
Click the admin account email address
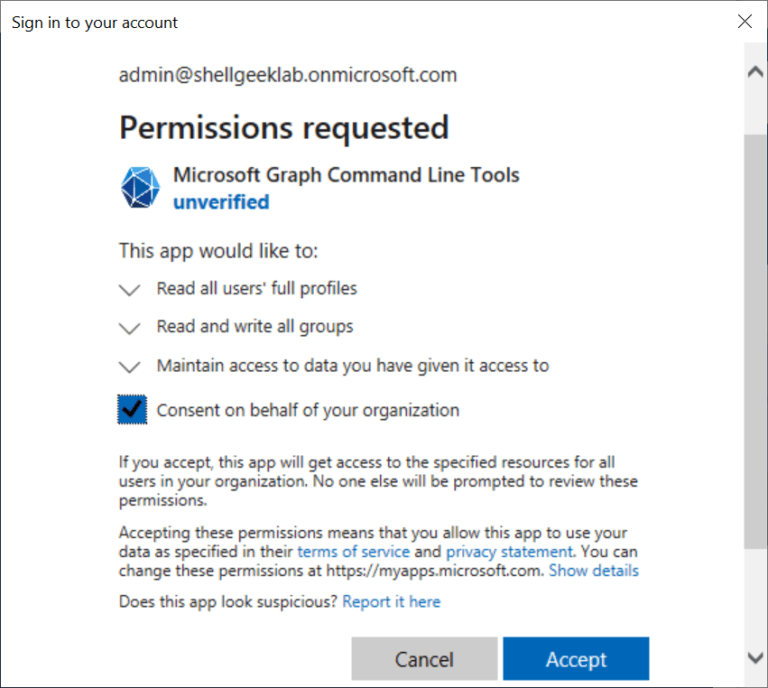tap(288, 75)
